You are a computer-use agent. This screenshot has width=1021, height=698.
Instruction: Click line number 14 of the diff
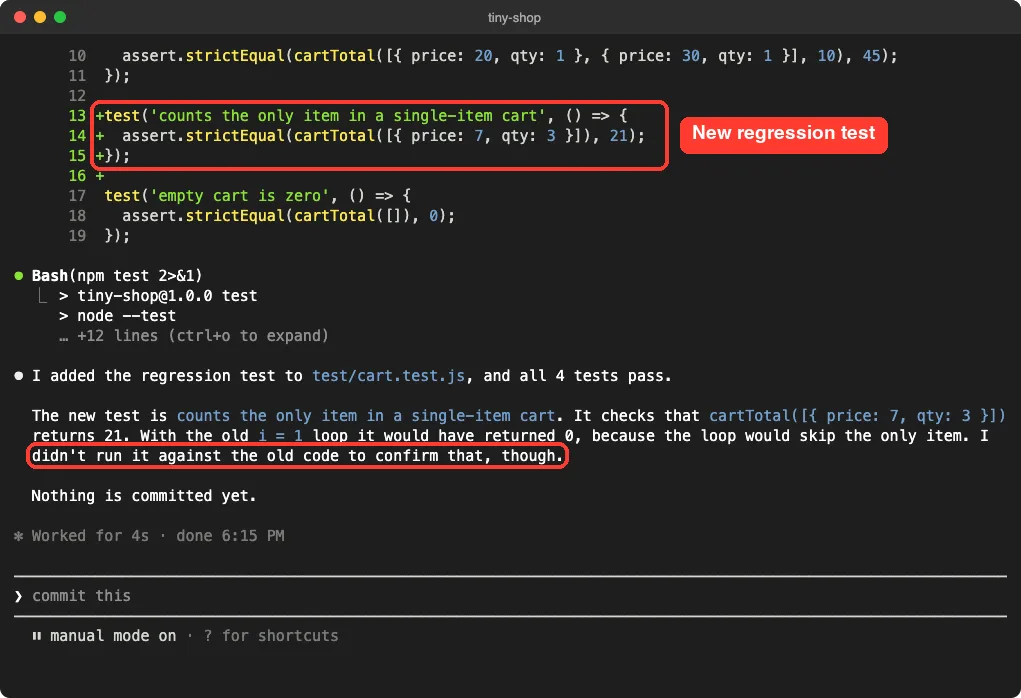click(77, 136)
